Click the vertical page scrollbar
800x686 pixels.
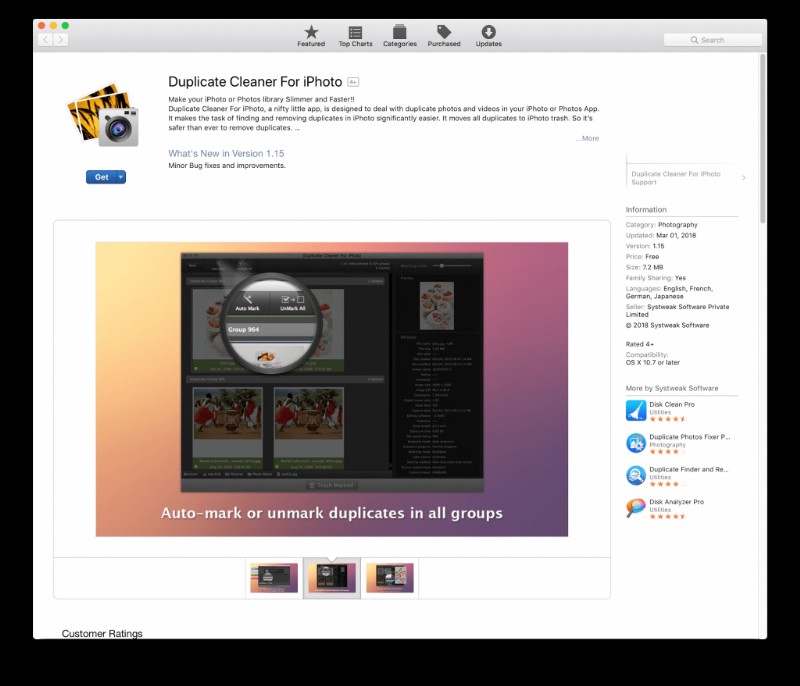tap(763, 138)
